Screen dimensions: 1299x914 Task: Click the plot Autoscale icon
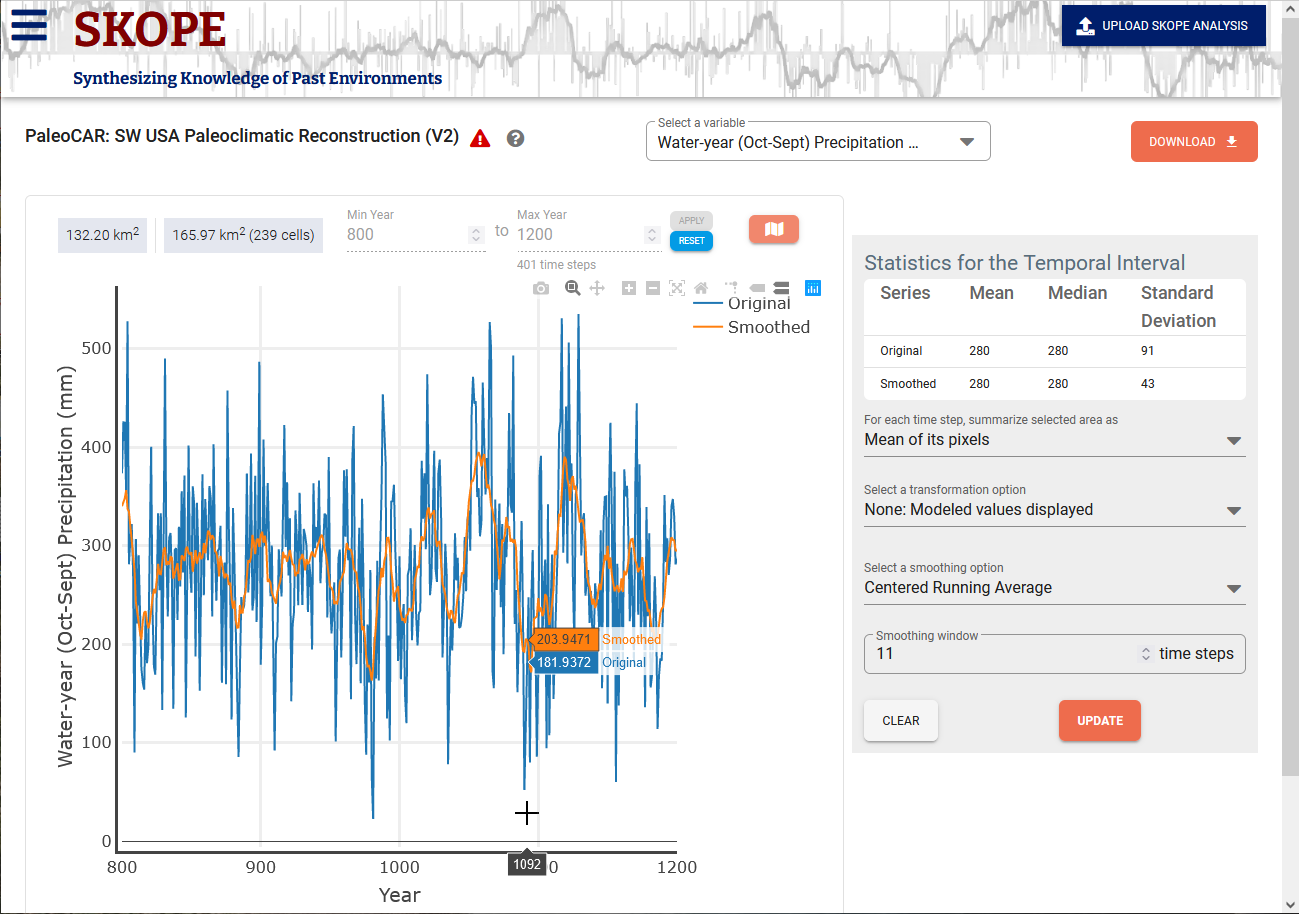click(x=677, y=288)
